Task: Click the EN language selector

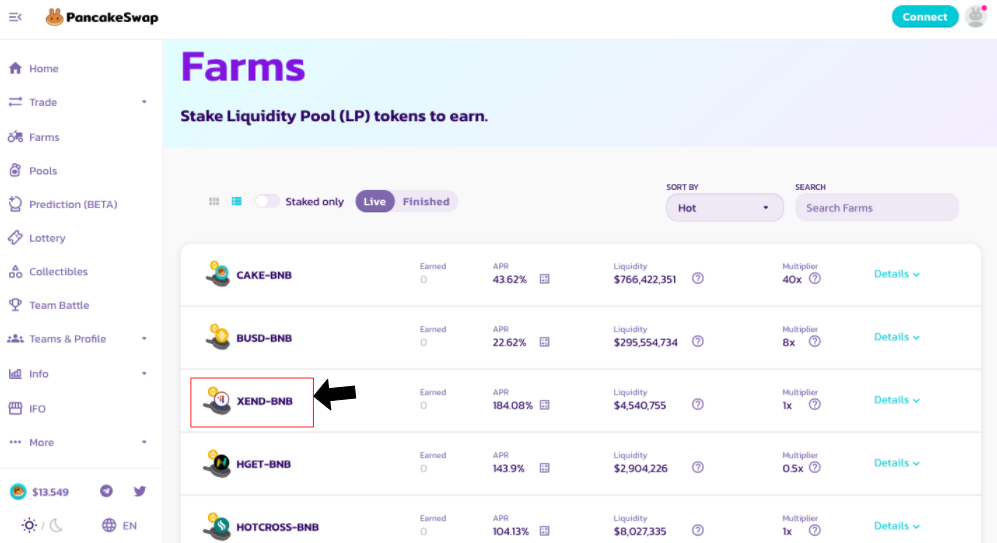Action: click(120, 525)
